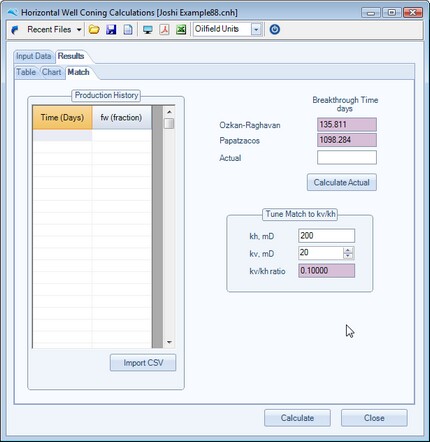Increase kv value with the up spinner arrow
Screen dimensions: 430x442
[x=348, y=250]
